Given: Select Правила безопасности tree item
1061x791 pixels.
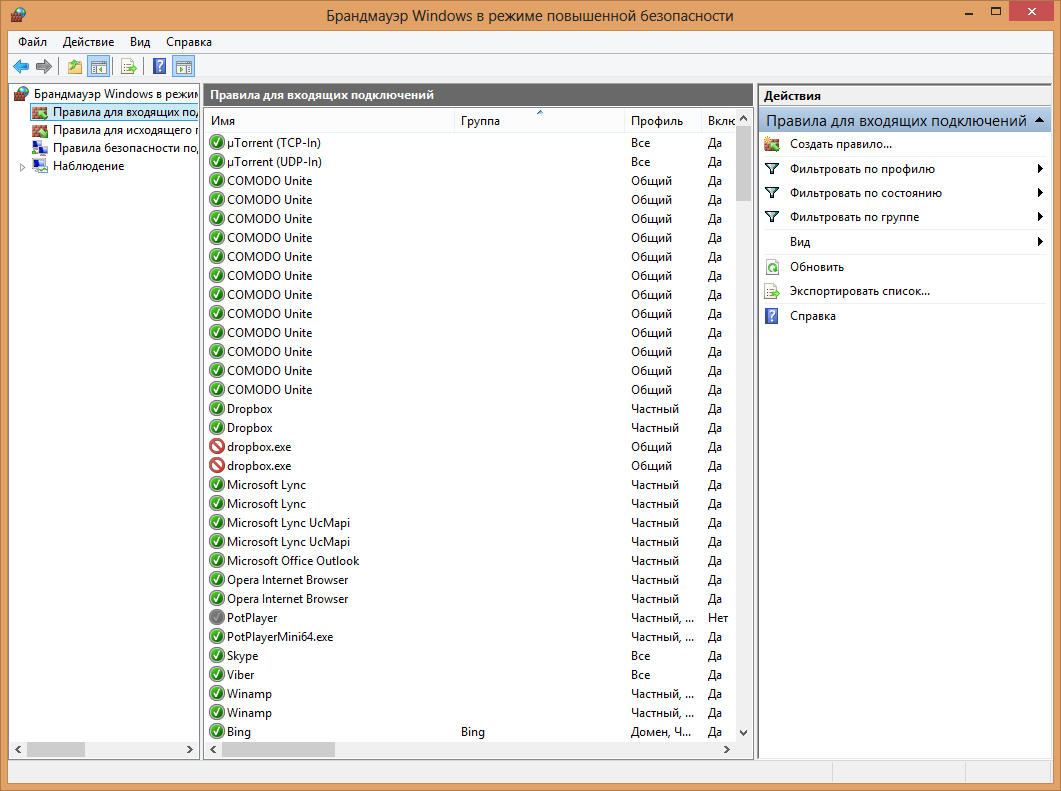Looking at the screenshot, I should pos(125,148).
